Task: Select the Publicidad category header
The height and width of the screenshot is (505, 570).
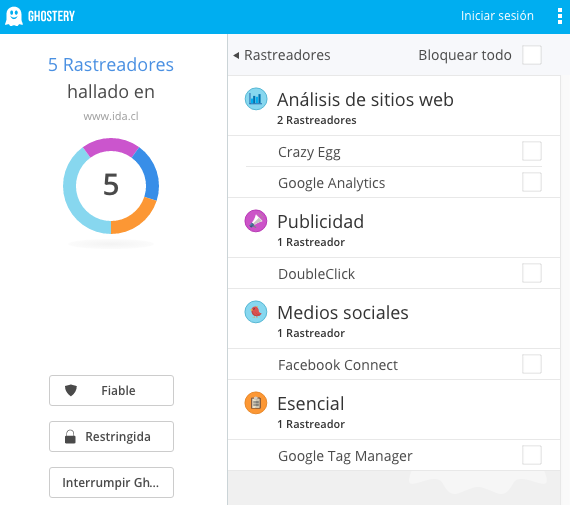Action: (394, 228)
